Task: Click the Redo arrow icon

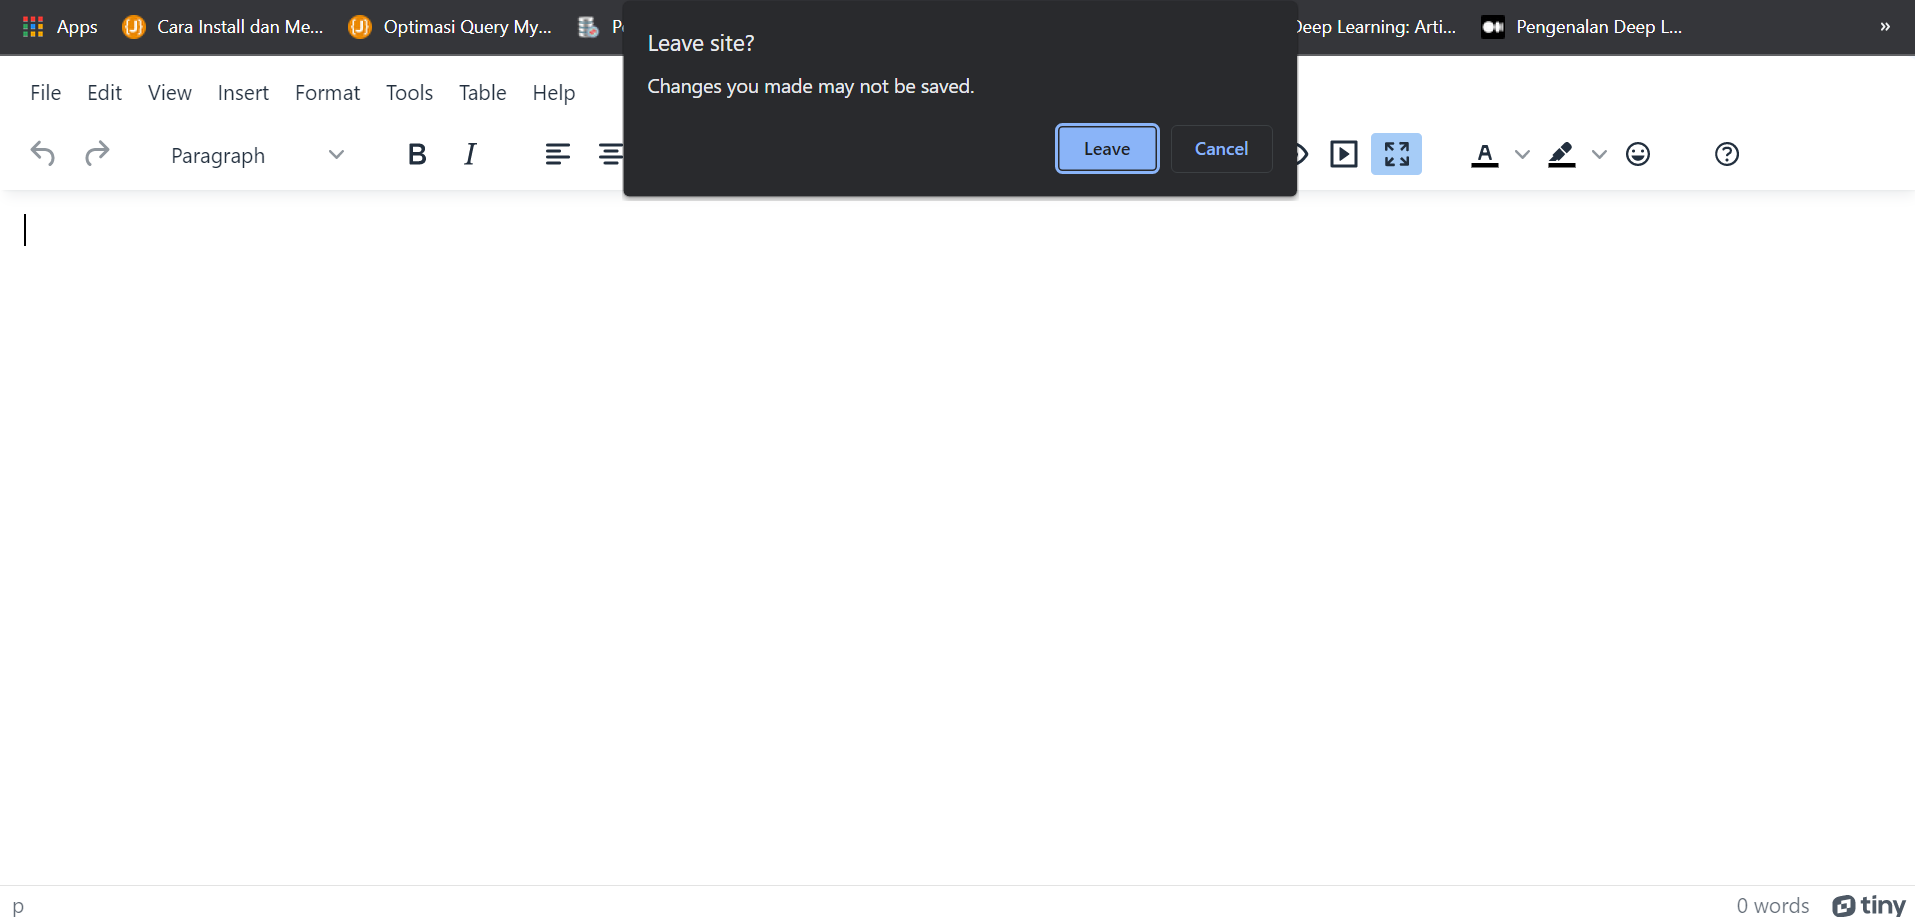Action: click(97, 154)
